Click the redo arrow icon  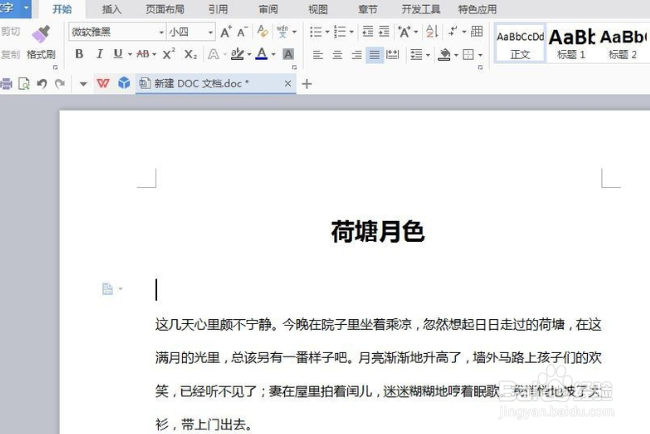(60, 84)
